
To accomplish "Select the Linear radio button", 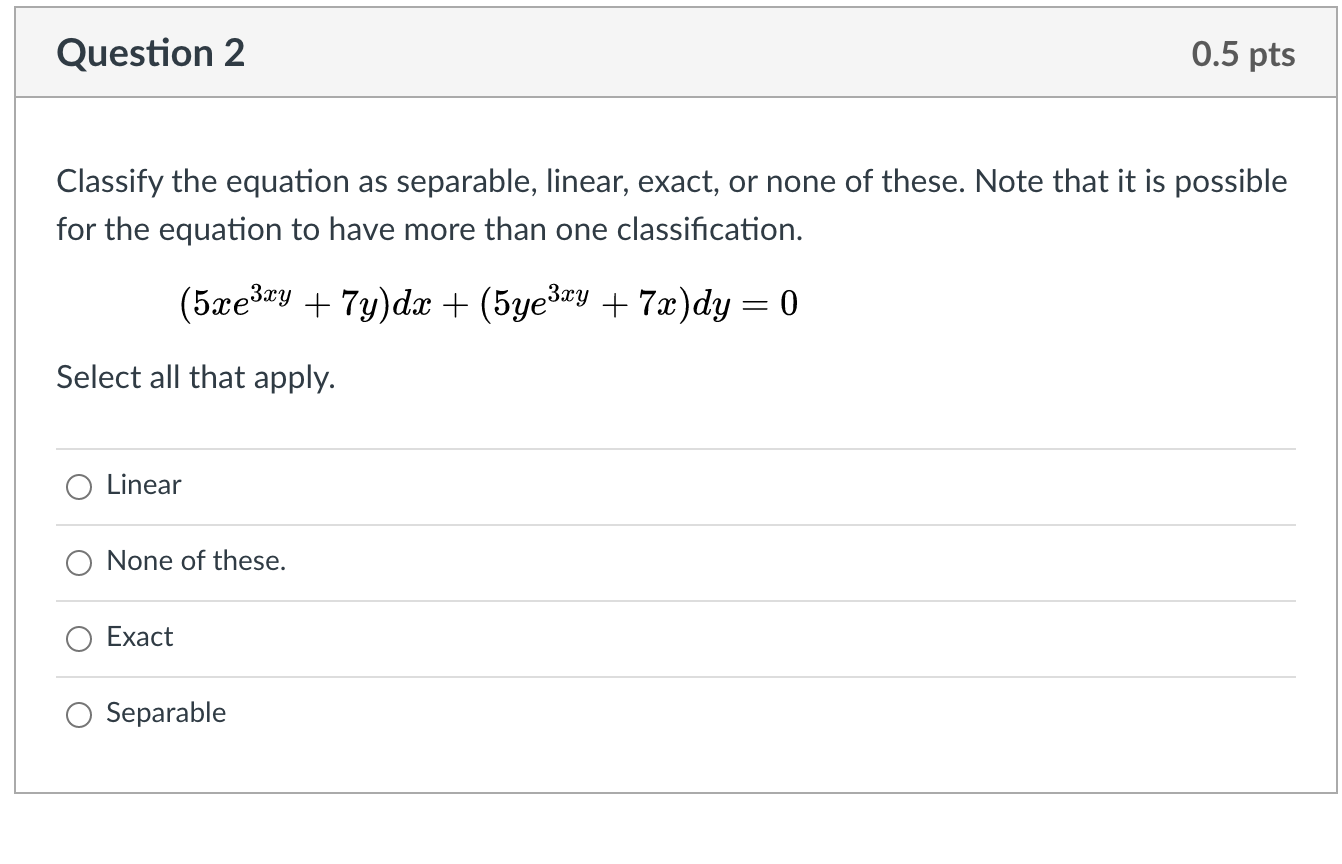I will point(79,486).
